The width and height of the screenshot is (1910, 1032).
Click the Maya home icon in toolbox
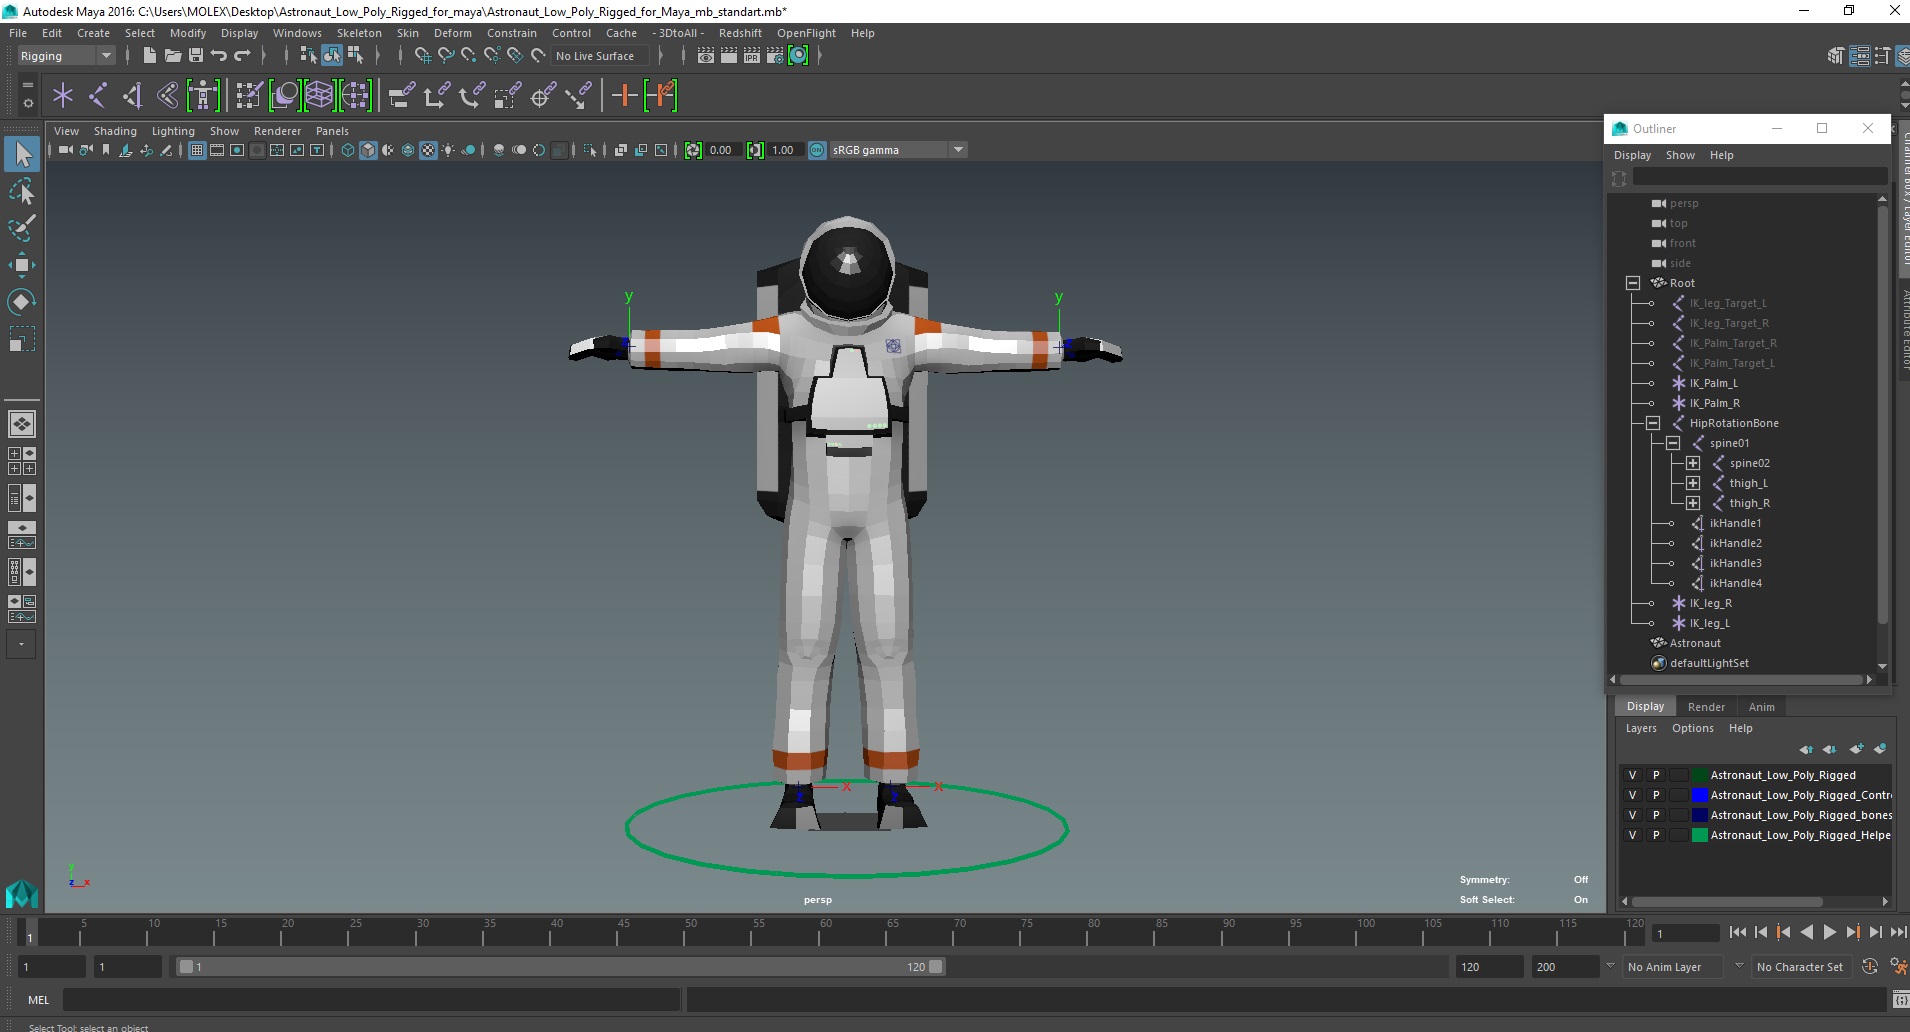coord(22,893)
